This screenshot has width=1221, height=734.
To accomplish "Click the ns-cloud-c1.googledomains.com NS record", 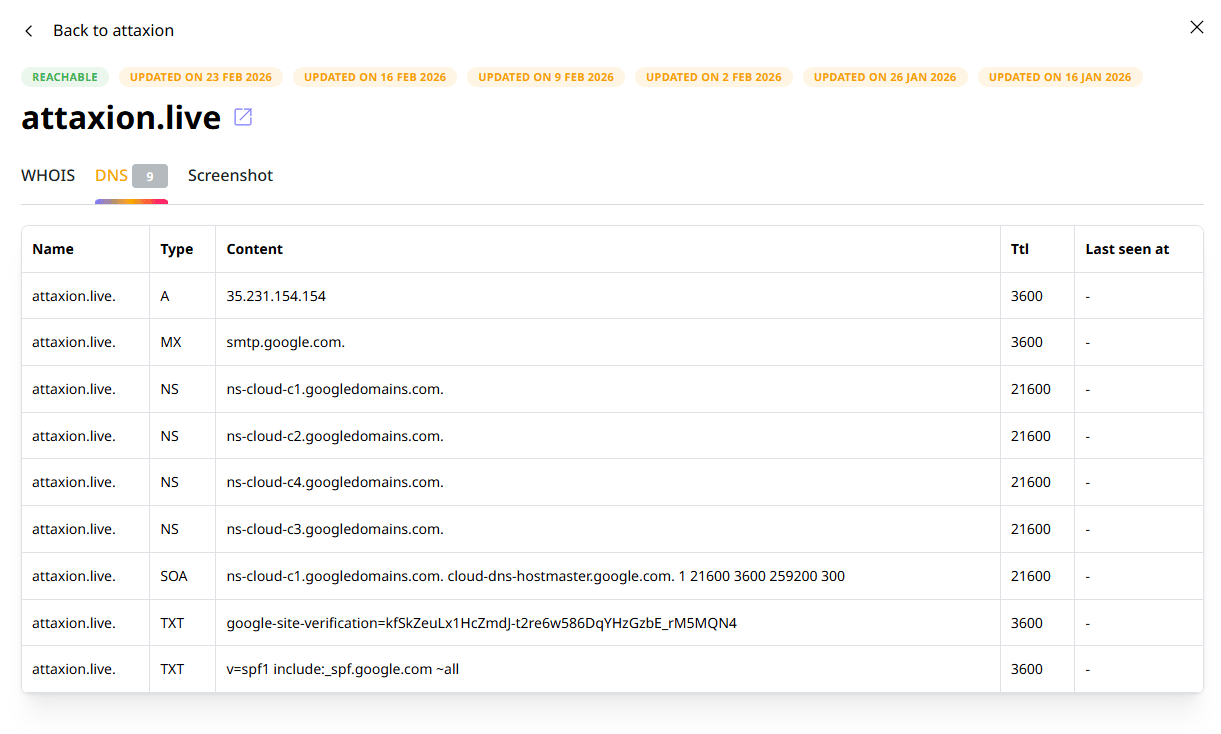I will click(334, 388).
